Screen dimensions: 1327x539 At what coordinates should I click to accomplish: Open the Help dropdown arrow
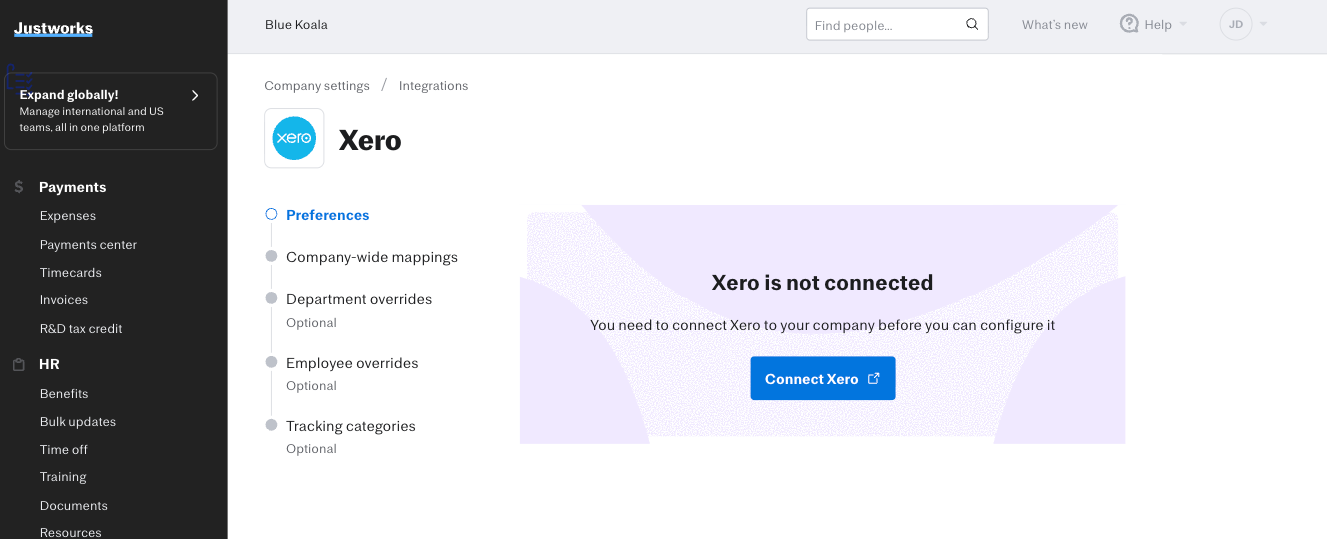[1184, 24]
